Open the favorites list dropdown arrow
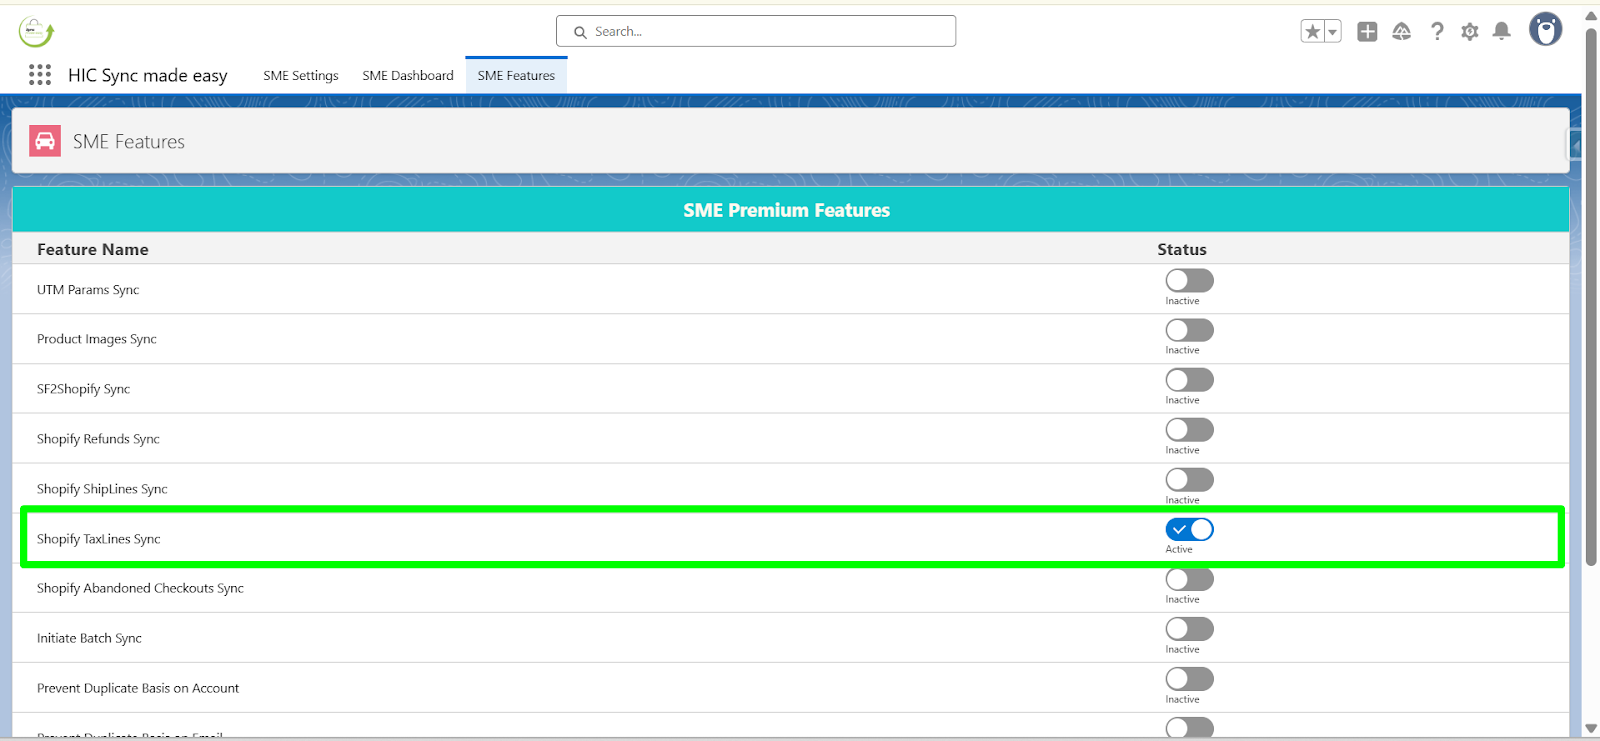This screenshot has width=1600, height=741. 1332,32
